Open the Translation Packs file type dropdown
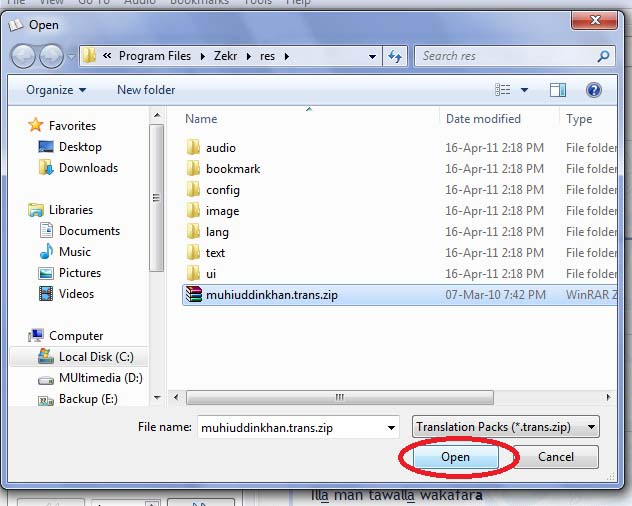 (506, 427)
